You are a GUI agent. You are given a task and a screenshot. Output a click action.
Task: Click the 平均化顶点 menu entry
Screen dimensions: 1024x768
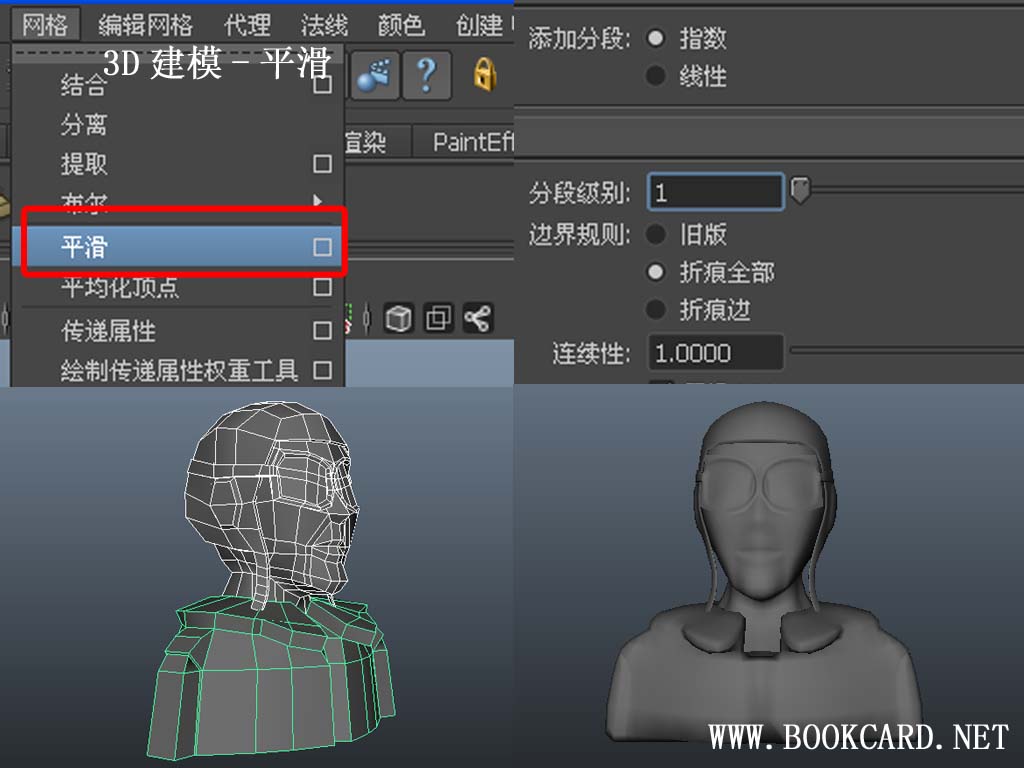click(x=120, y=288)
